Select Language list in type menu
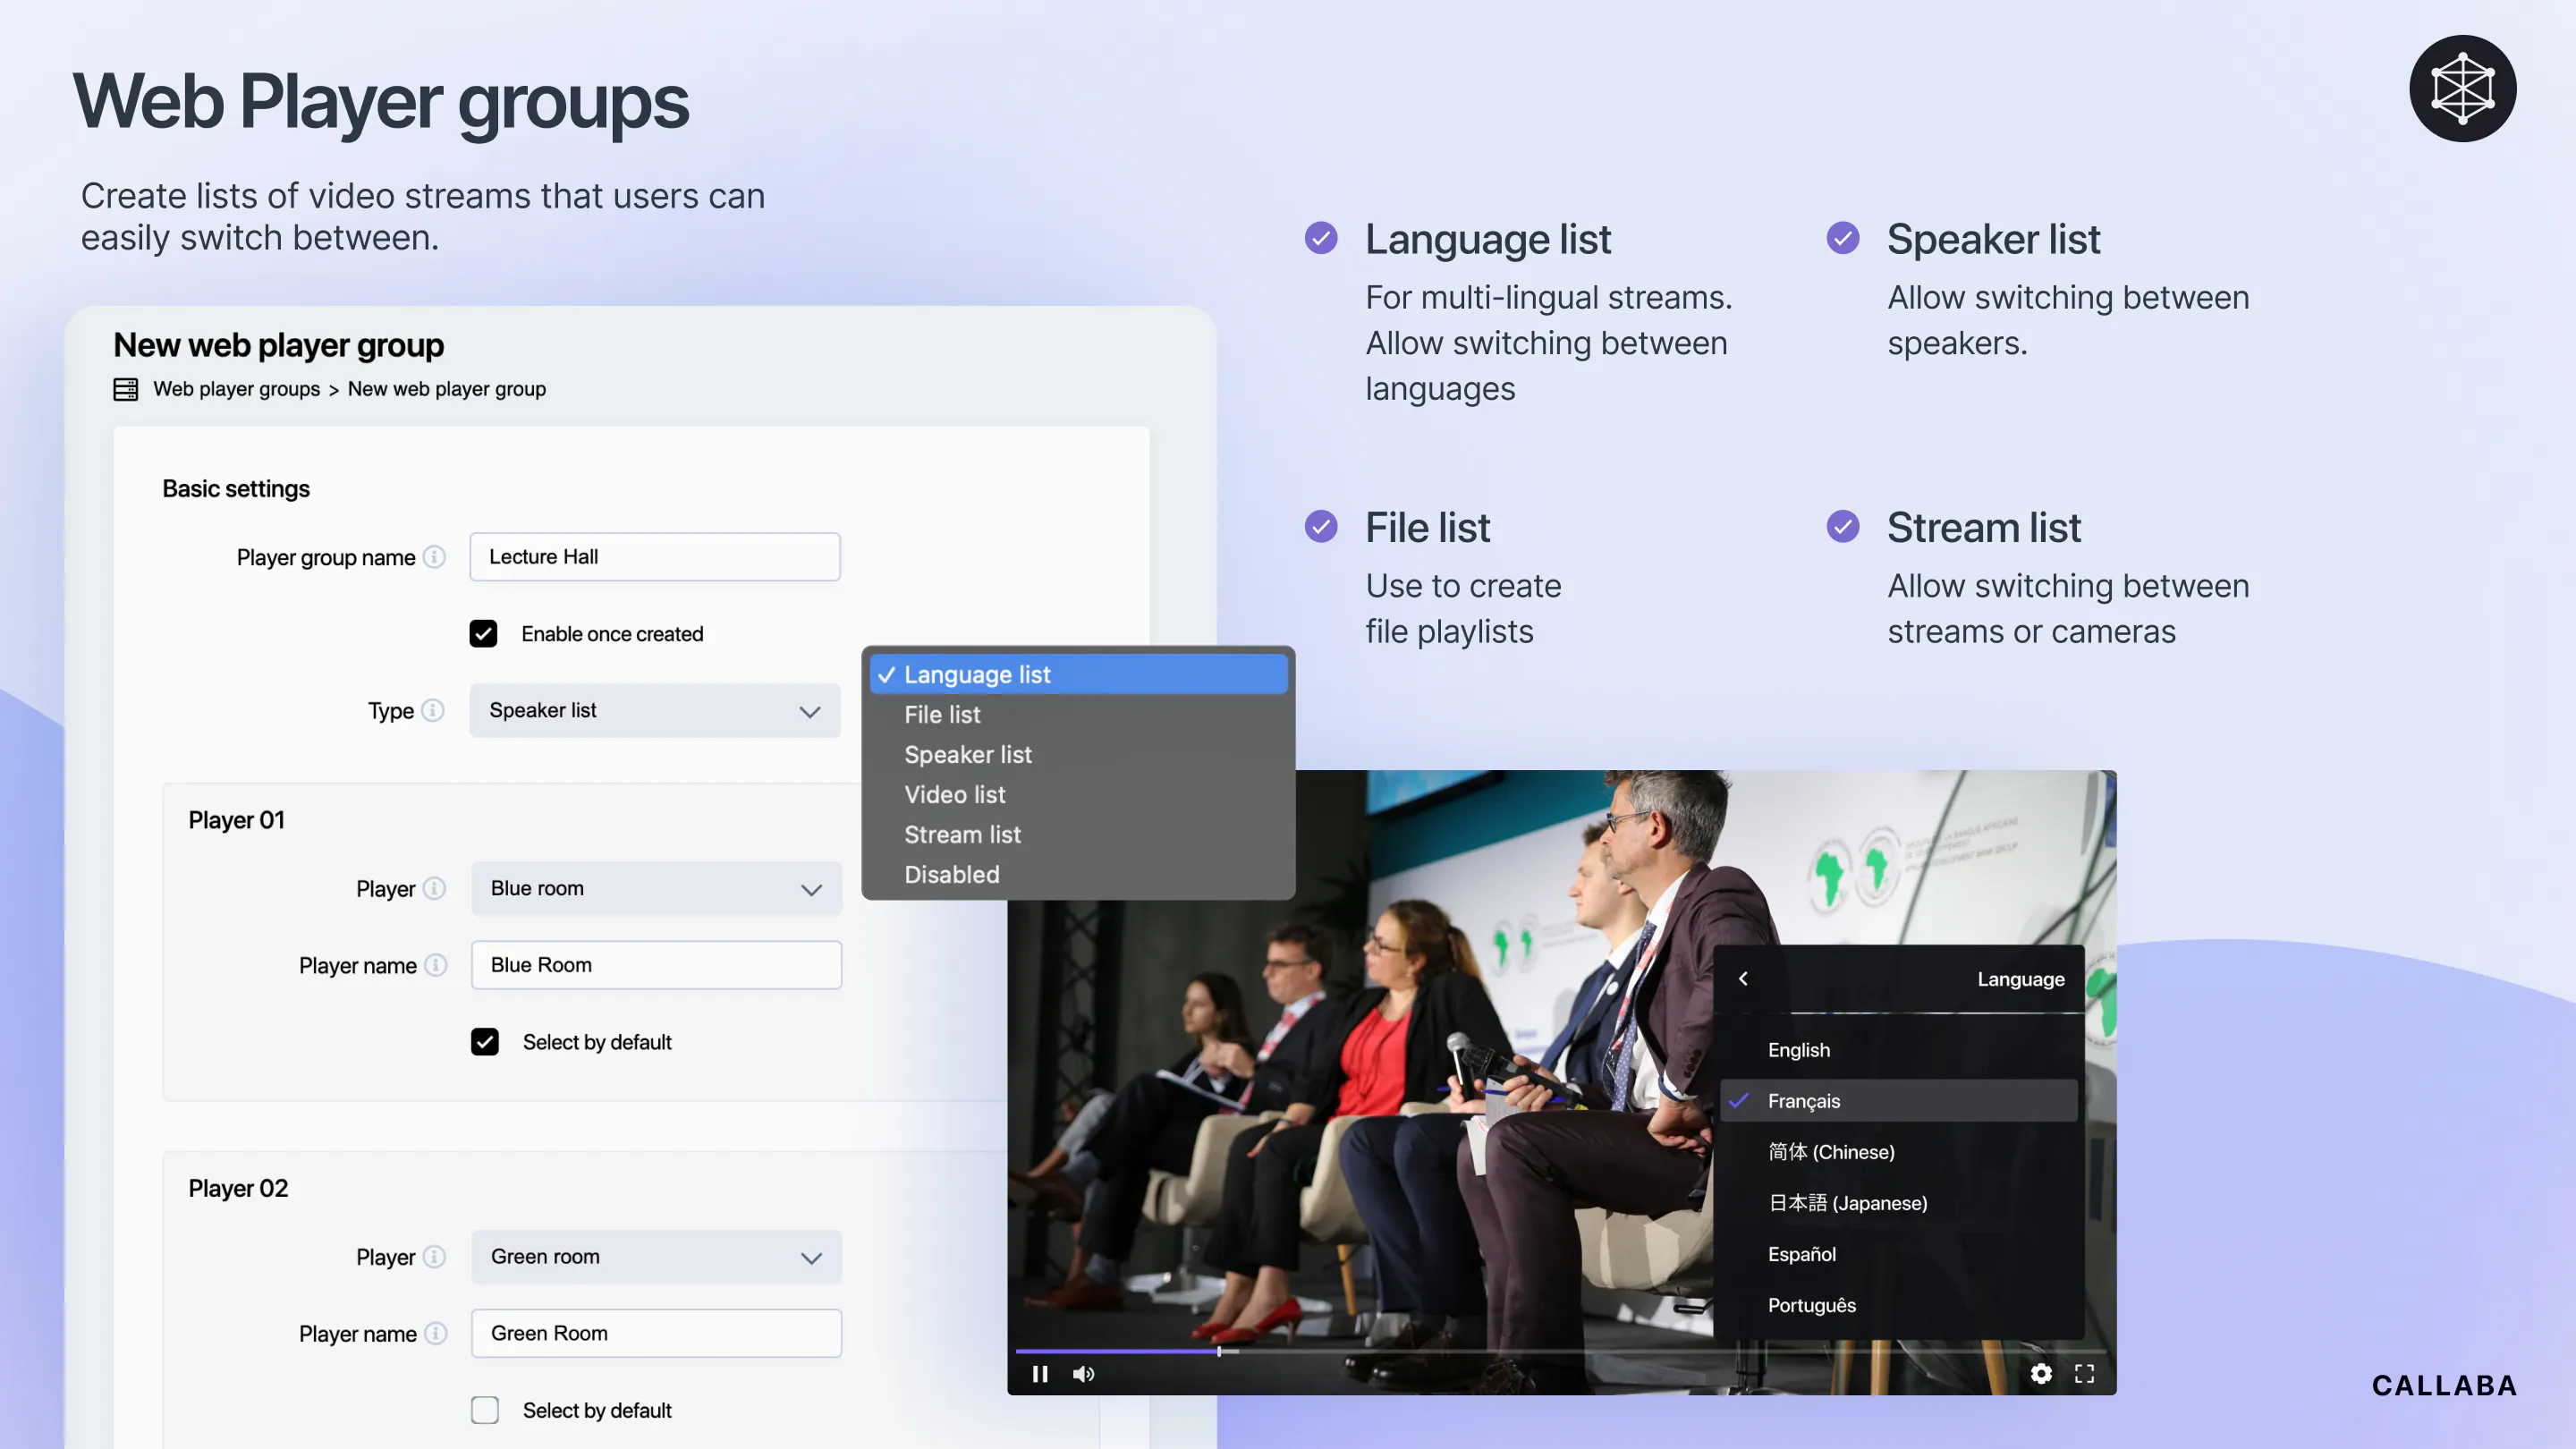Screen dimensions: 2576x1449 pos(1078,675)
